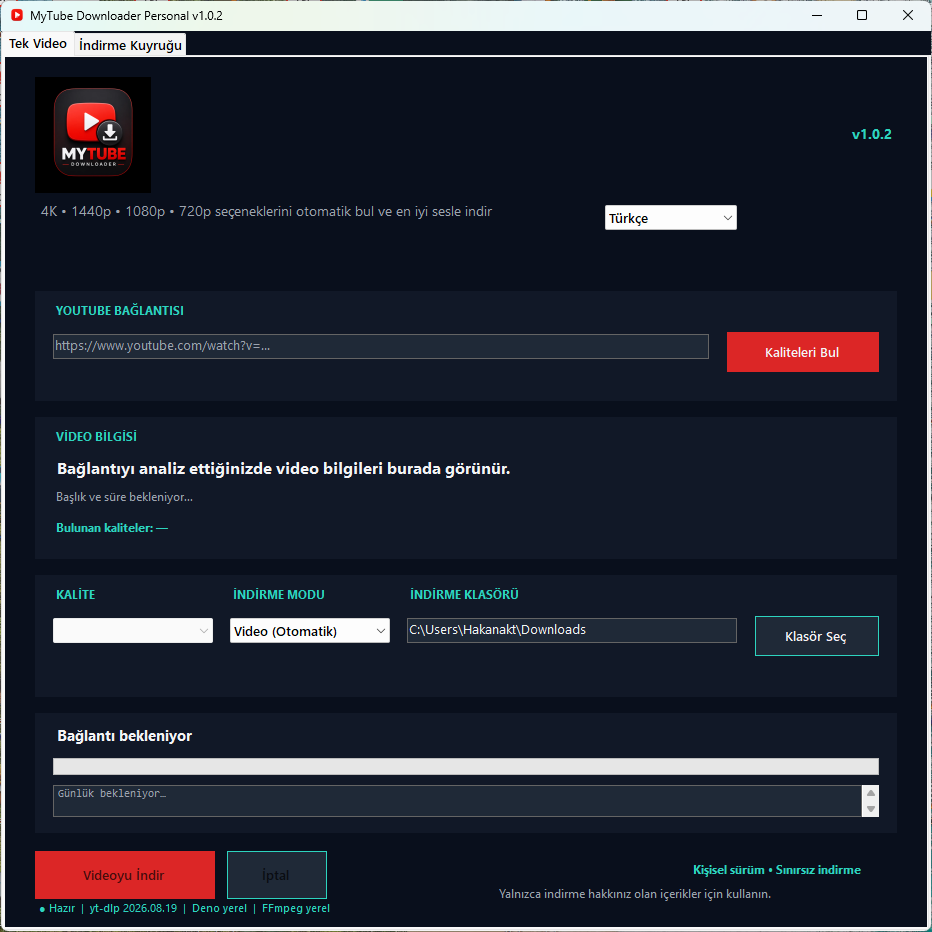Click Başlık ve süre bekleniyor text
The height and width of the screenshot is (932, 932).
click(124, 497)
